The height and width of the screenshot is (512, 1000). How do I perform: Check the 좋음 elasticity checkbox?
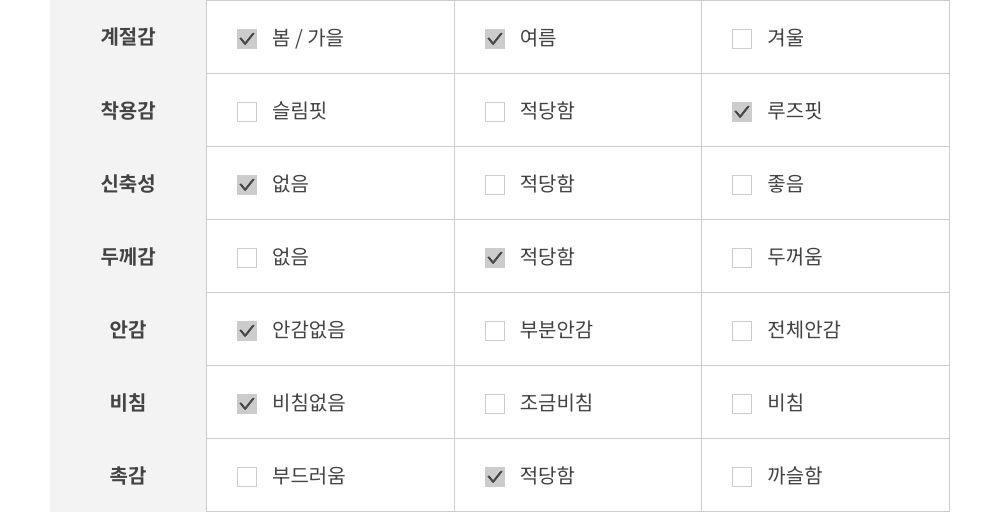[742, 185]
